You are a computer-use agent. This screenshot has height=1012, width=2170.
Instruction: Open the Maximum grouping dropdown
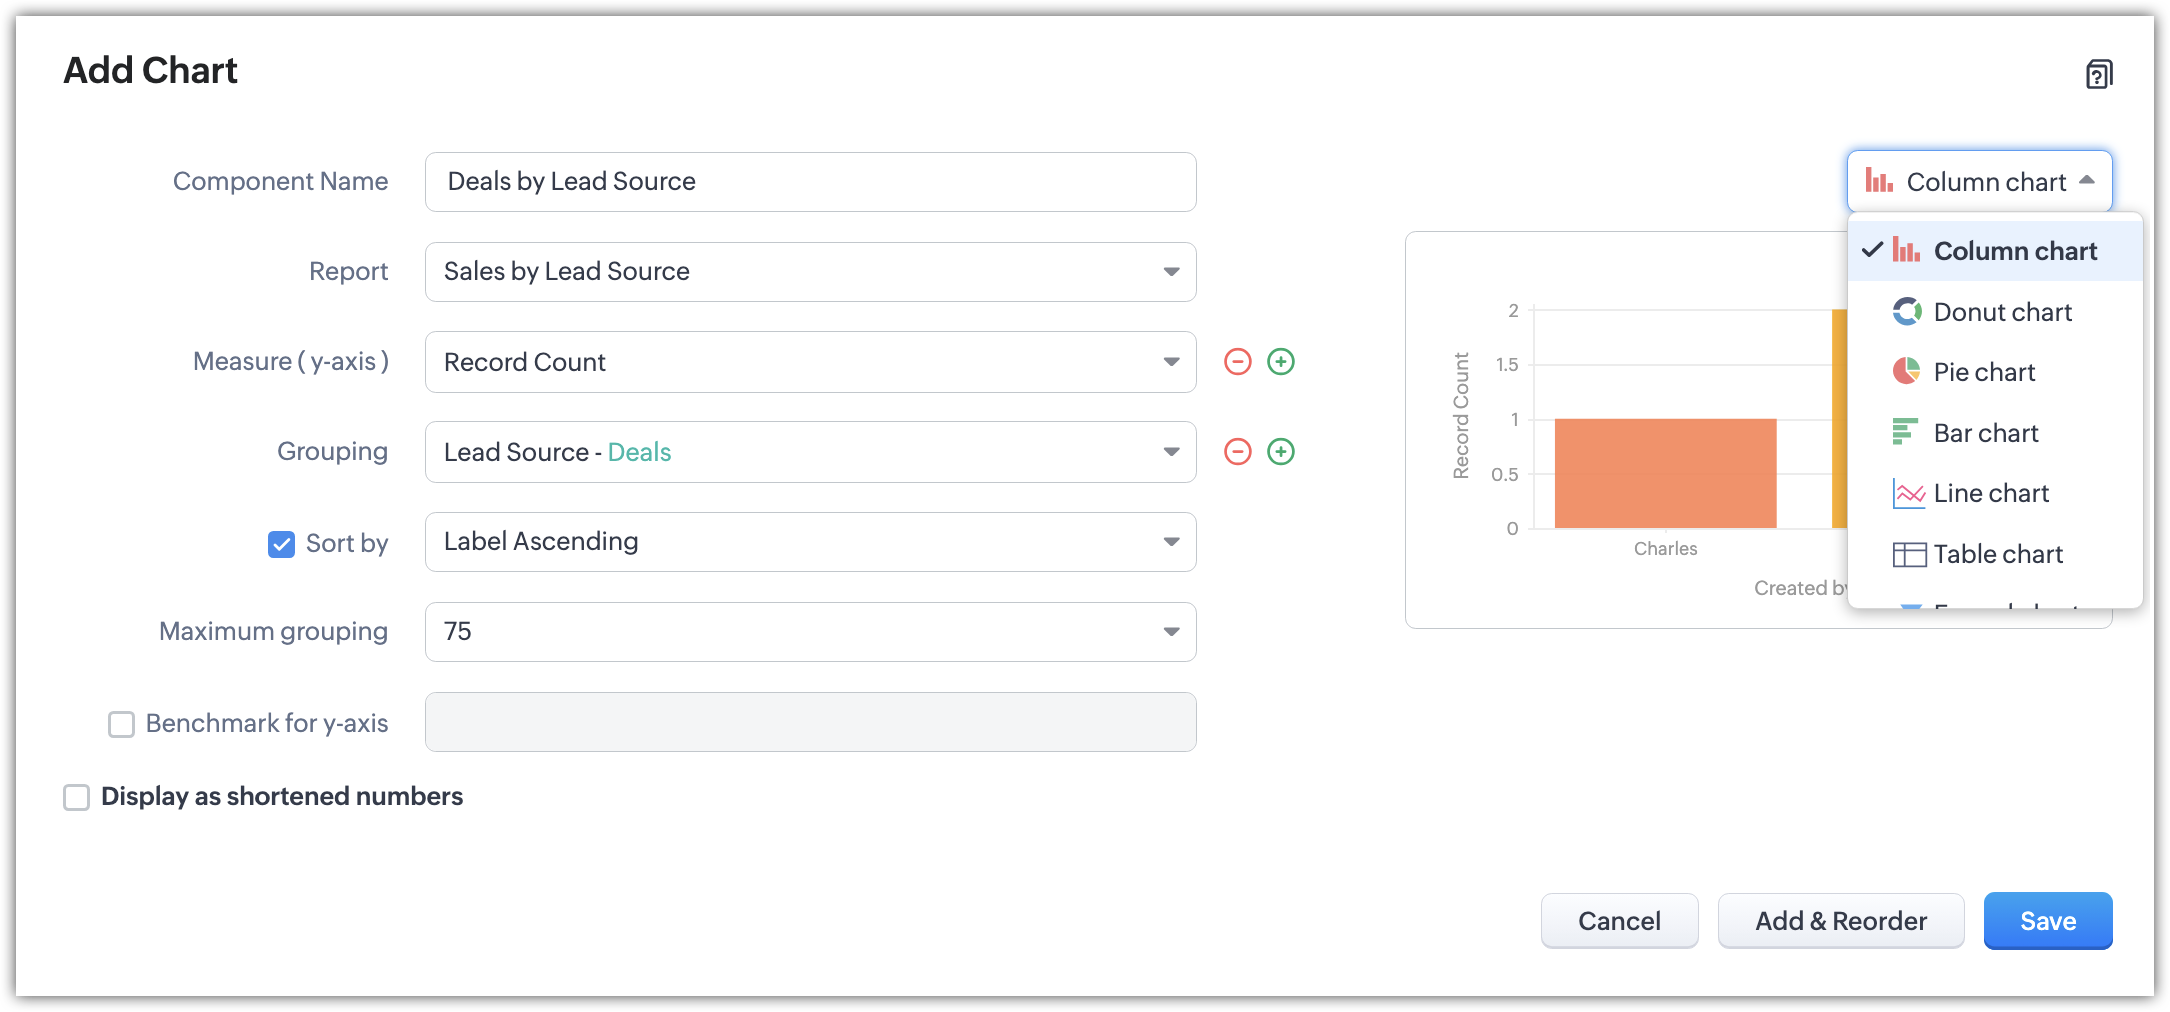[x=810, y=632]
